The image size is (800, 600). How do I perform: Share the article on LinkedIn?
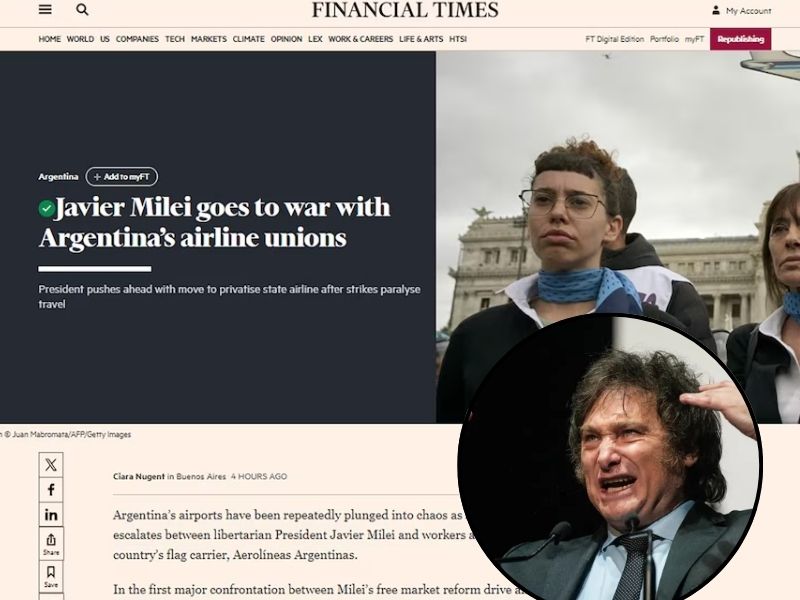pyautogui.click(x=51, y=515)
